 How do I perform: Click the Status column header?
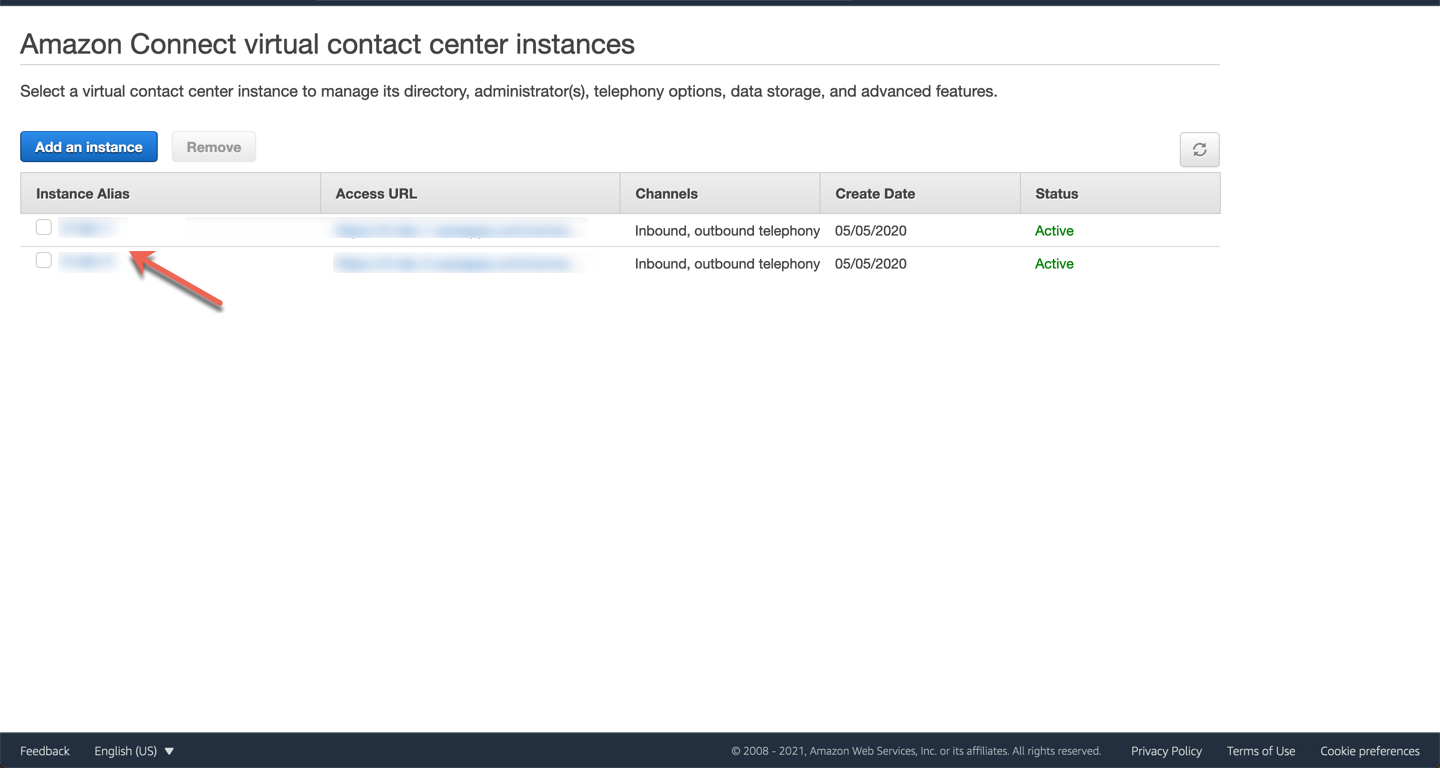coord(1056,194)
